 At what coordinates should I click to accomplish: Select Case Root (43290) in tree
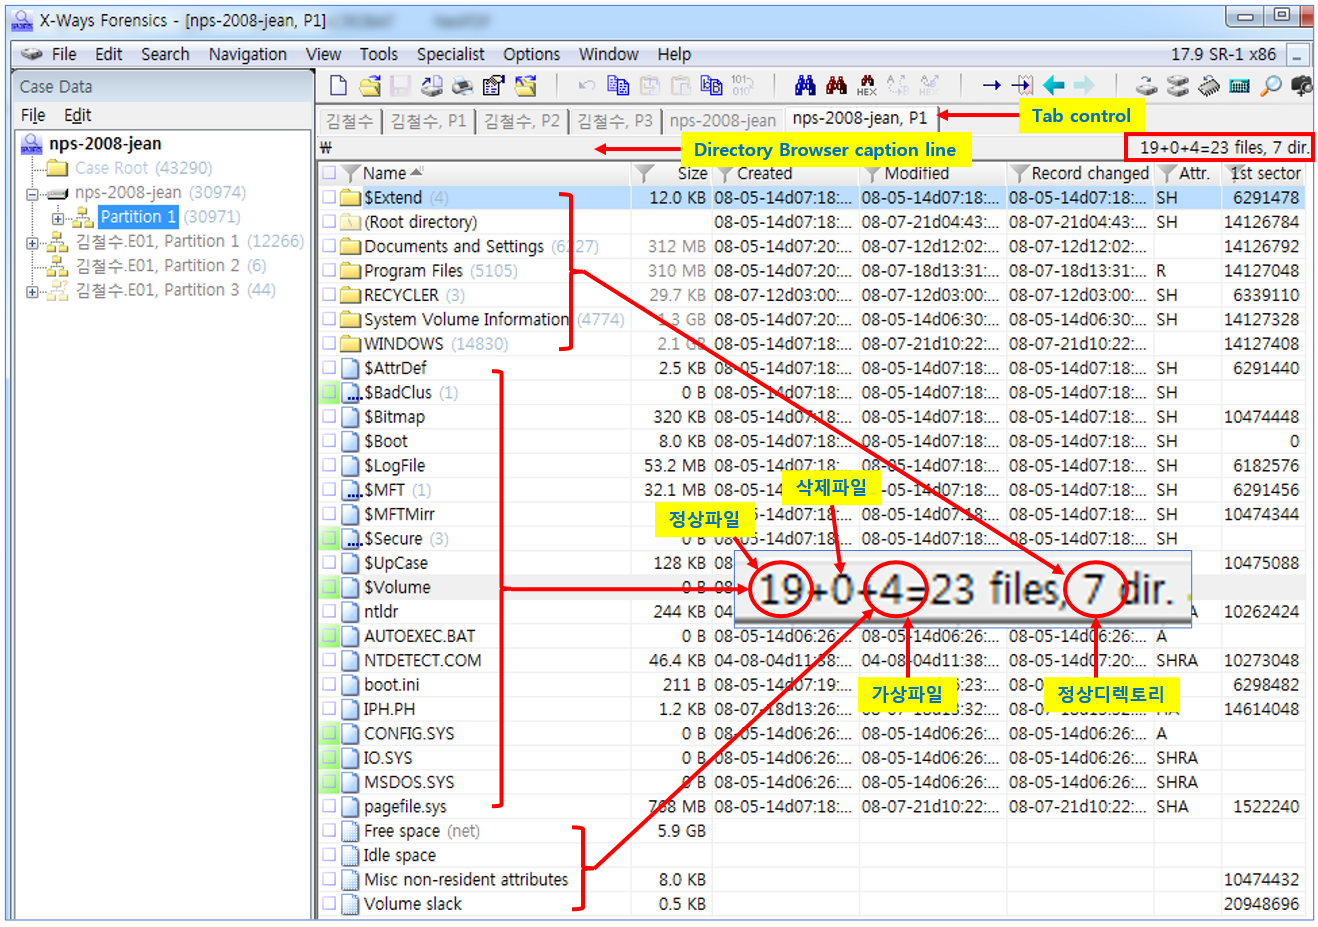pyautogui.click(x=143, y=168)
